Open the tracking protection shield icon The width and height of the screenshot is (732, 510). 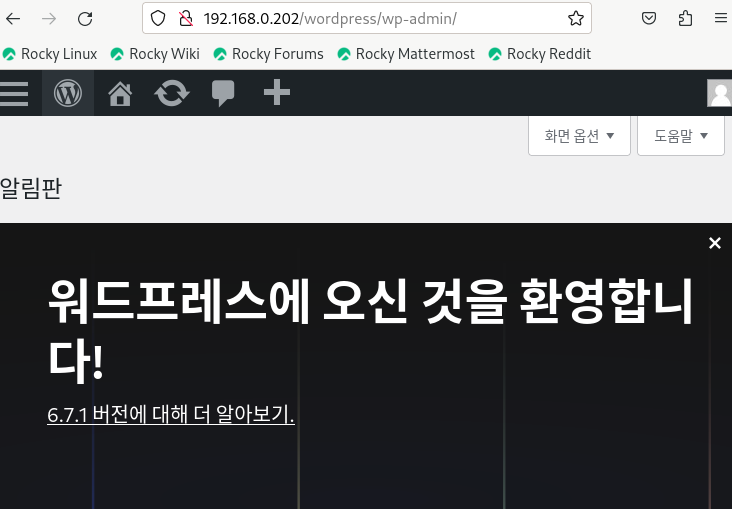158,19
